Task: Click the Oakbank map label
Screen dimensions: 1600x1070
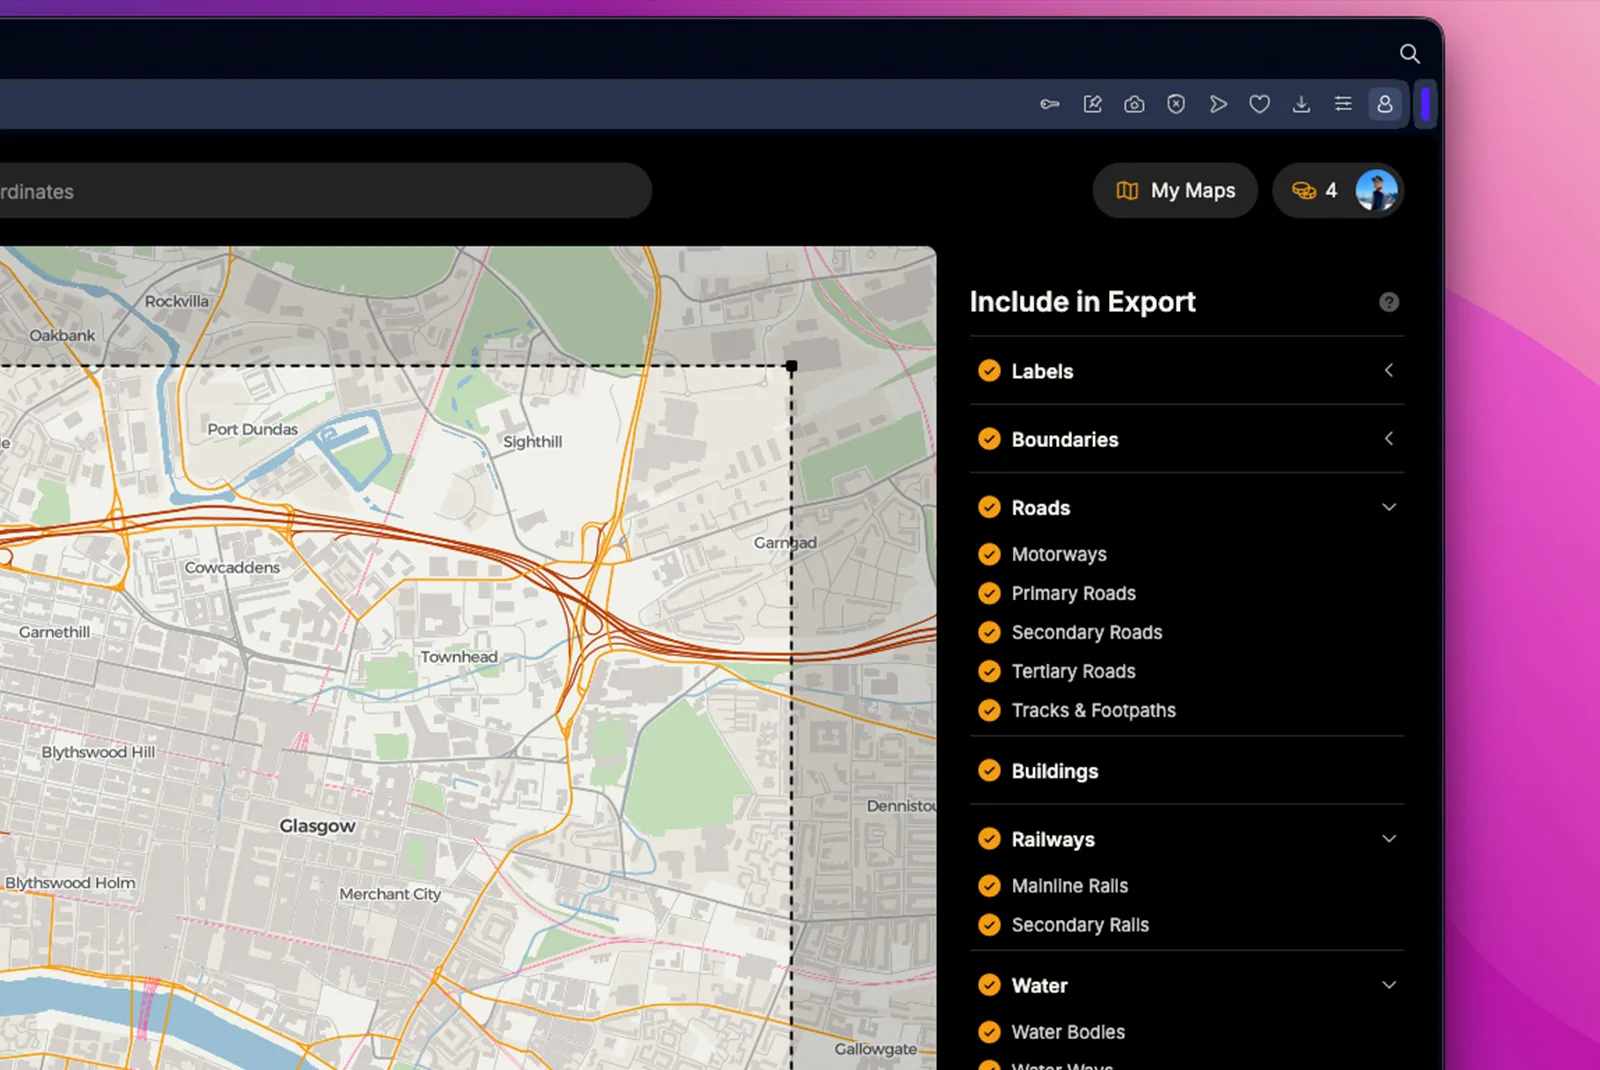Action: pyautogui.click(x=62, y=335)
